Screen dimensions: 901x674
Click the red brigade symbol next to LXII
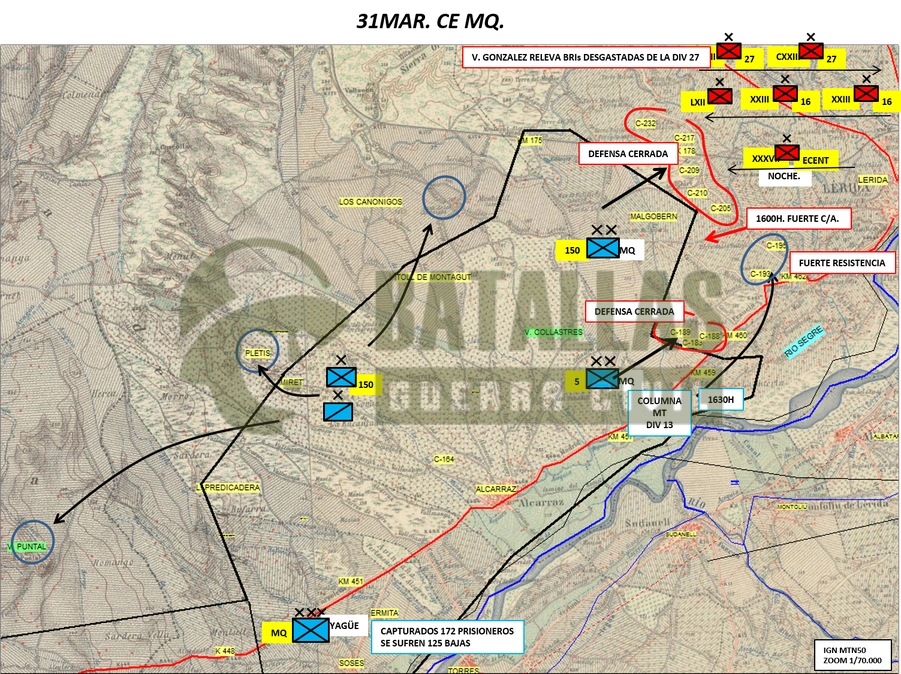719,96
